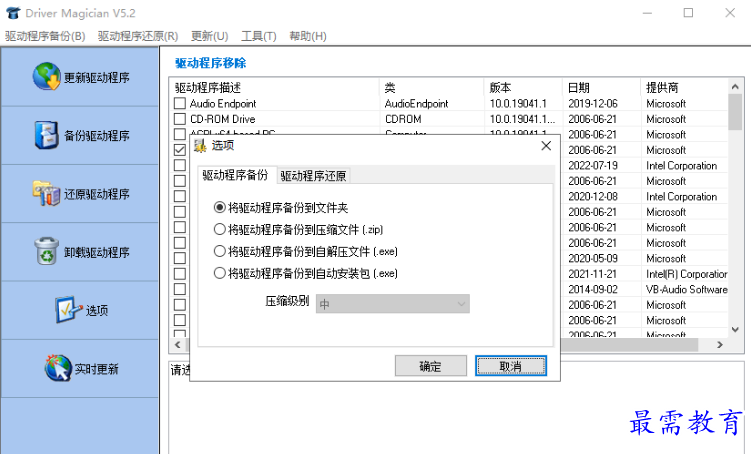Click the 选项 dialog title icon
This screenshot has height=454, width=751.
(200, 146)
